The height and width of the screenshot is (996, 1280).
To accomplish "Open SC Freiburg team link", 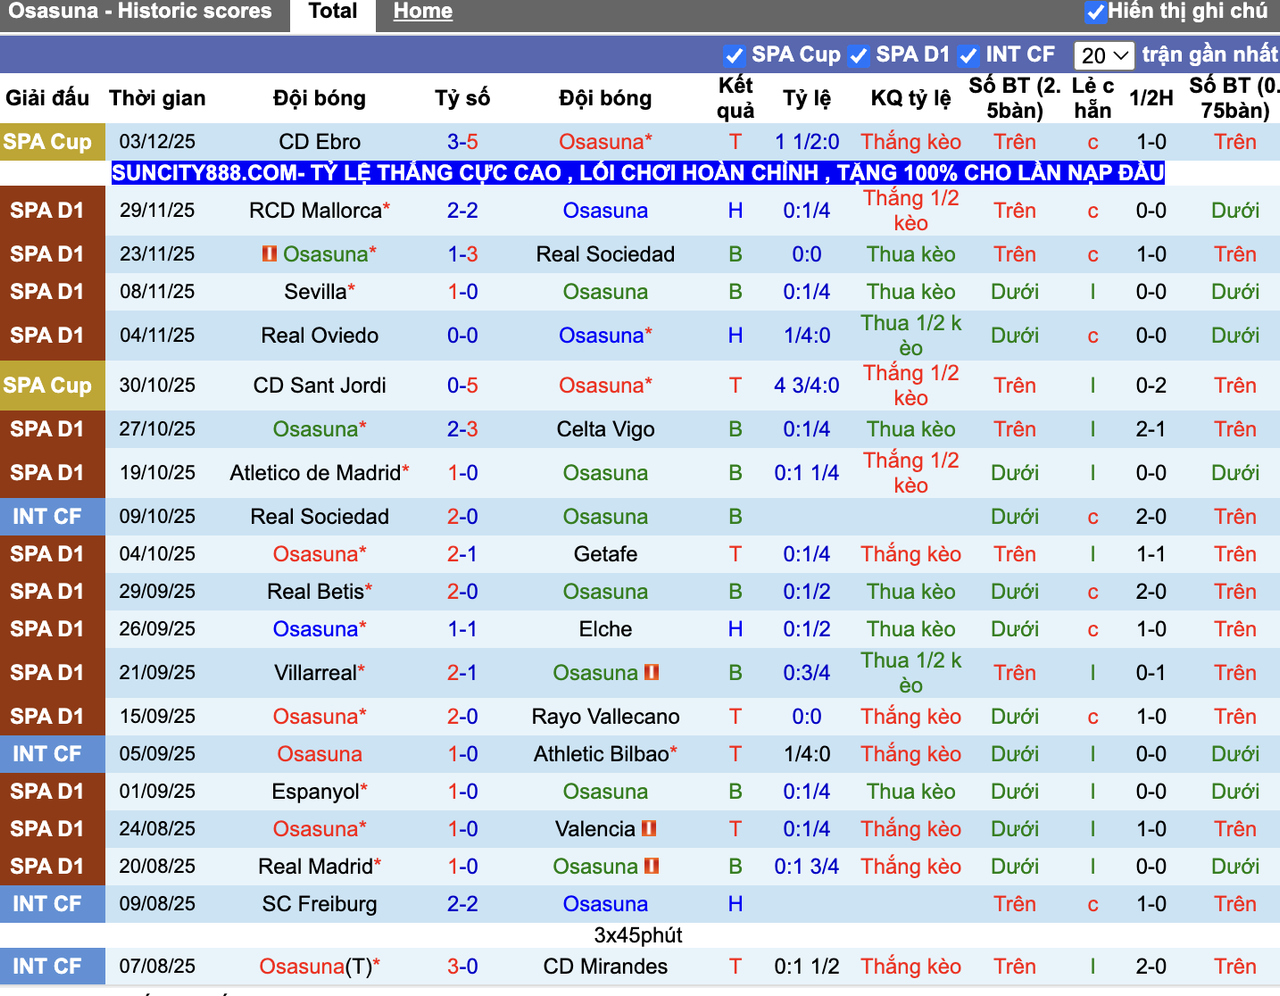I will click(x=320, y=904).
